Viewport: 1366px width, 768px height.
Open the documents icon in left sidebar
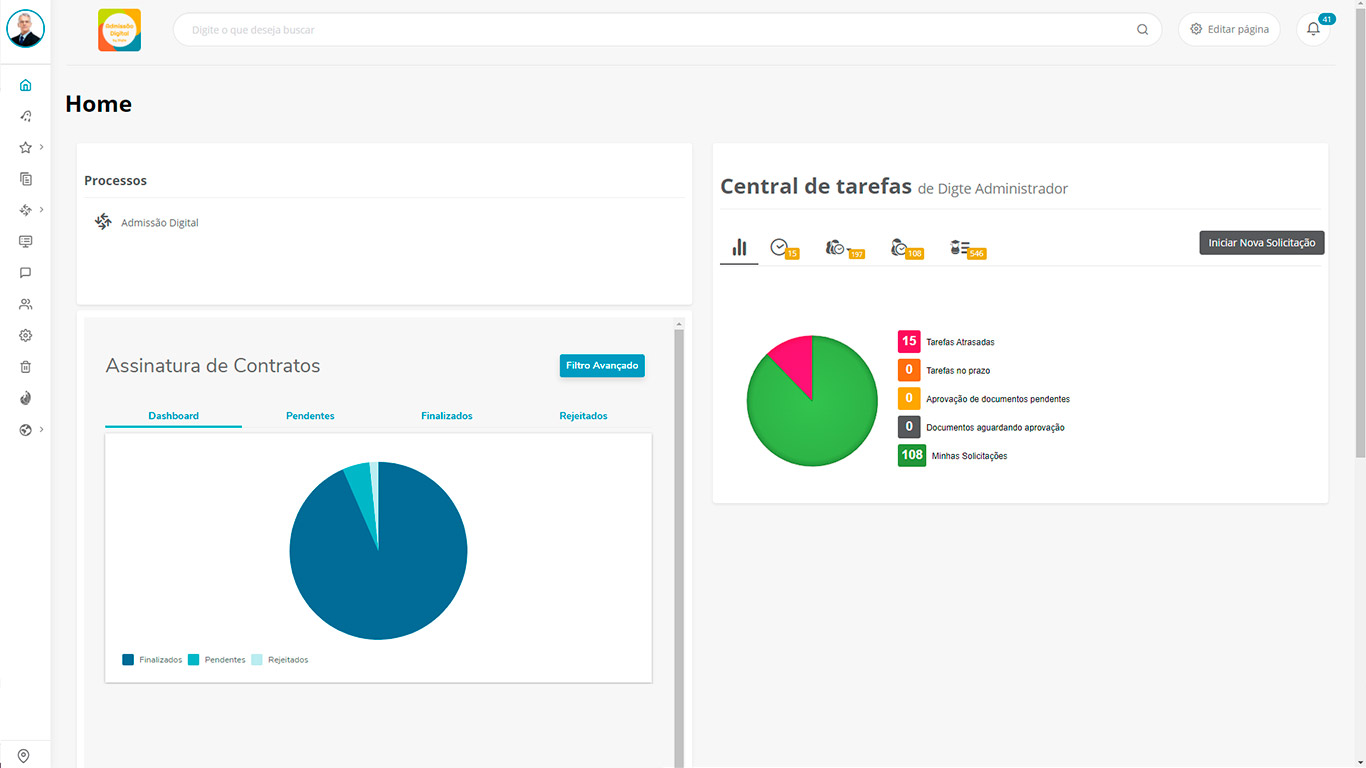click(26, 179)
